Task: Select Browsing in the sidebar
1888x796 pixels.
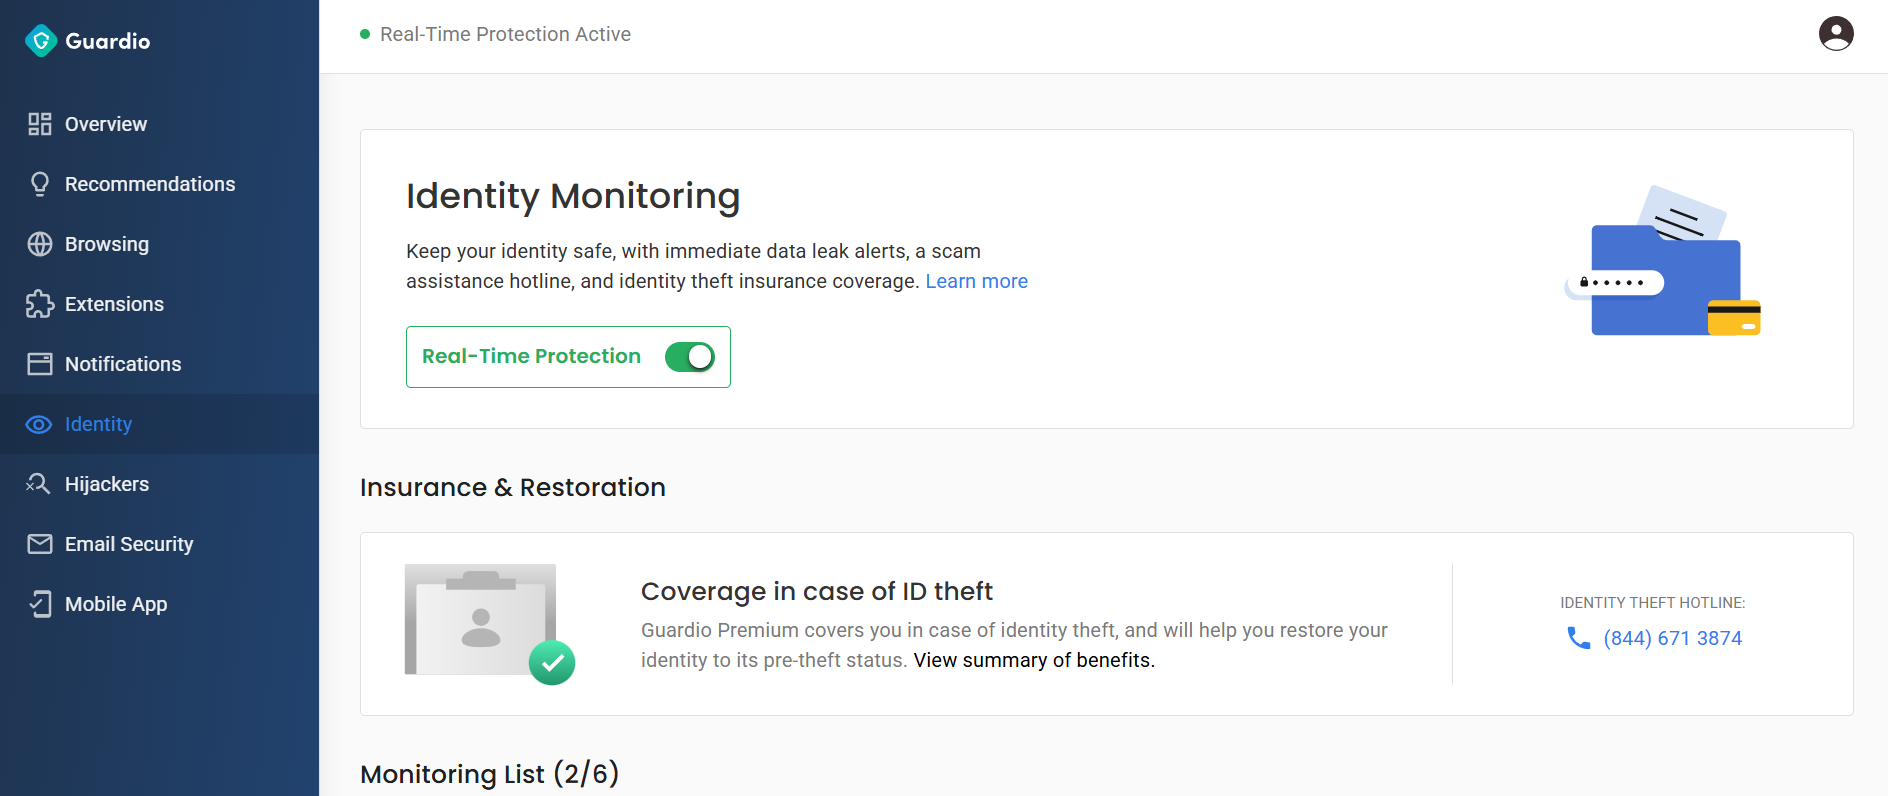Action: point(160,244)
